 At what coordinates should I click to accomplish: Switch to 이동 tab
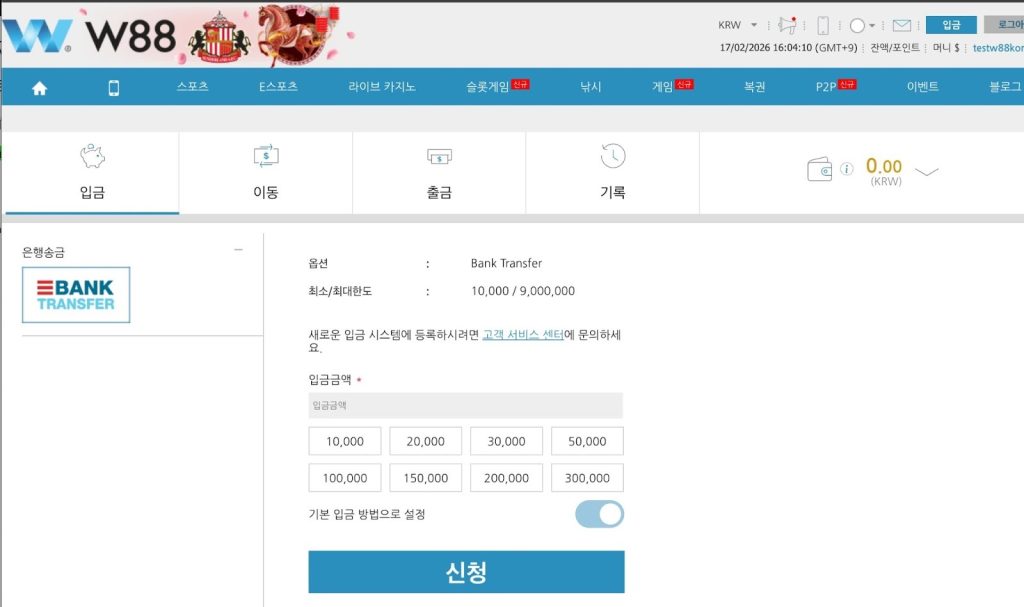(x=266, y=173)
